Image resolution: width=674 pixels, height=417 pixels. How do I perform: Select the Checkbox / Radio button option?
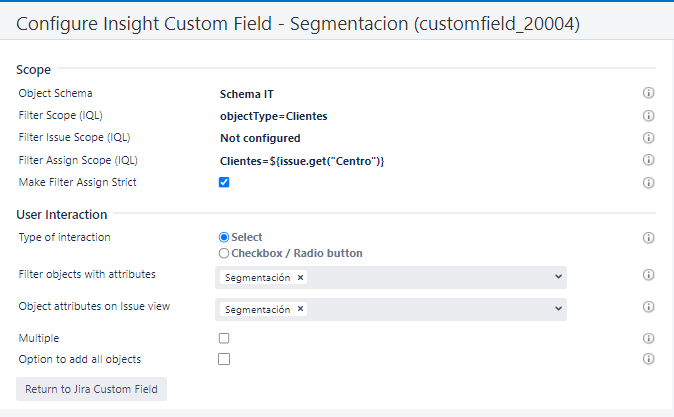point(224,253)
